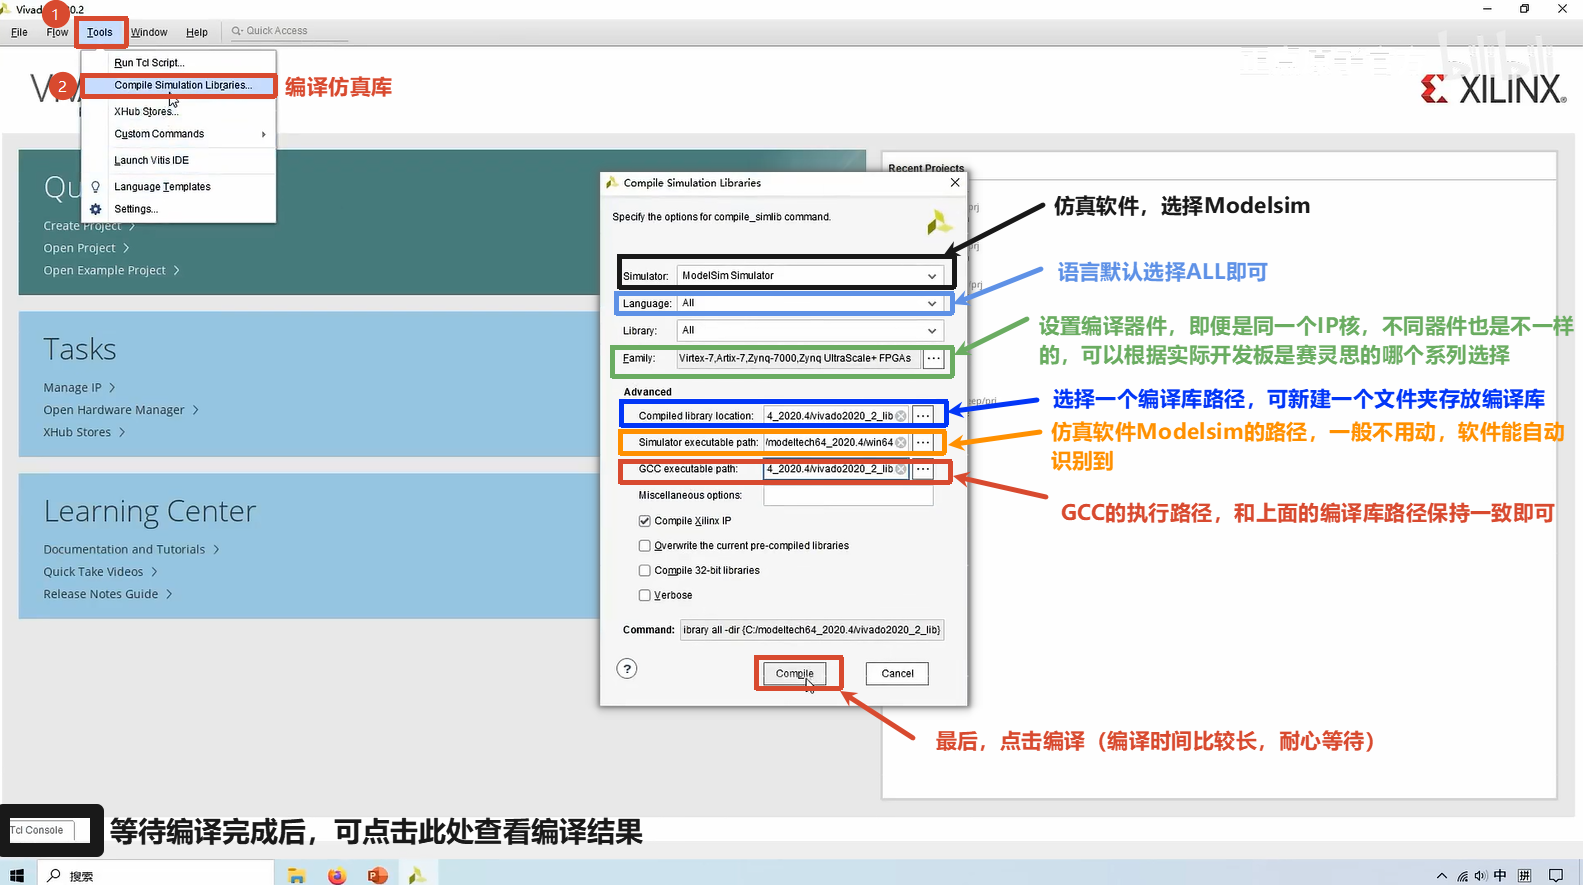Click the volume icon in system tray
The height and width of the screenshot is (885, 1583).
(x=1481, y=876)
